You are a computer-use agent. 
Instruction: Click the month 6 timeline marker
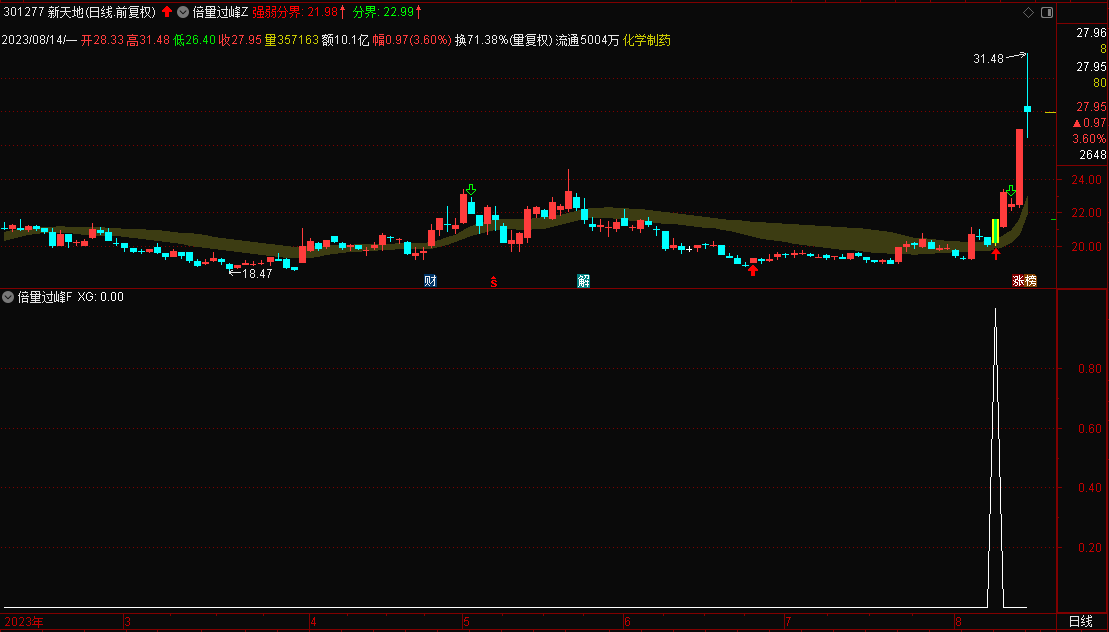point(627,622)
